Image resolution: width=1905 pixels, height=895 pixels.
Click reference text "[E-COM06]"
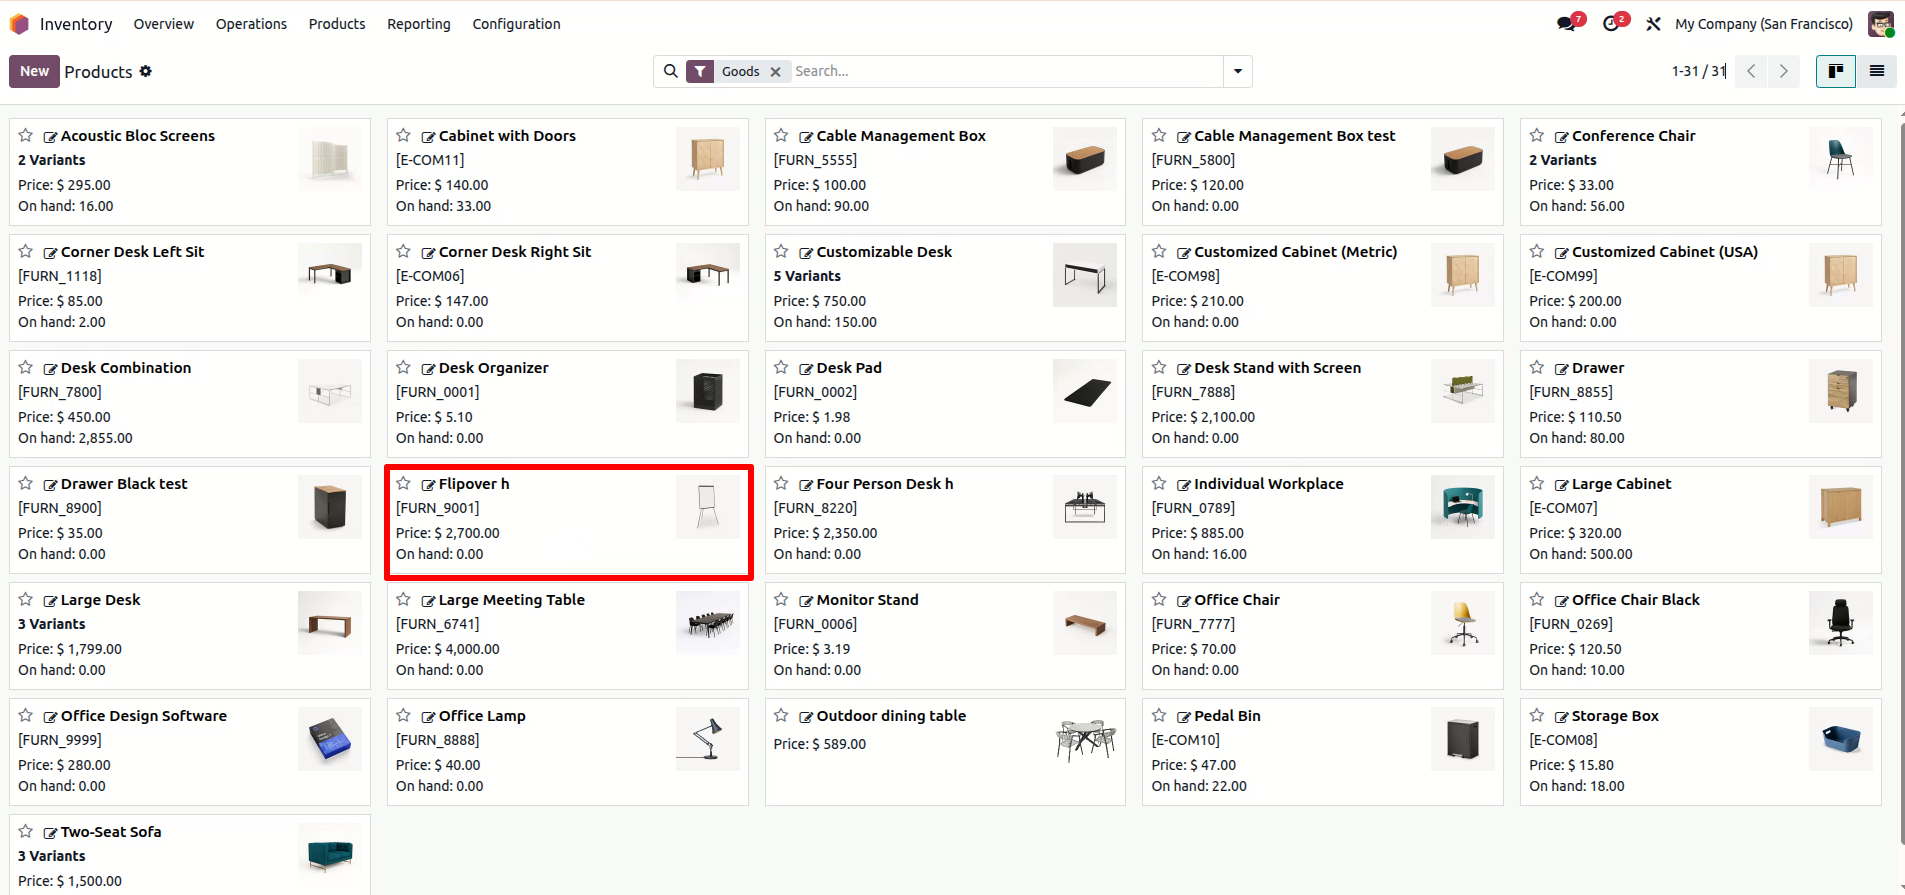tap(430, 276)
